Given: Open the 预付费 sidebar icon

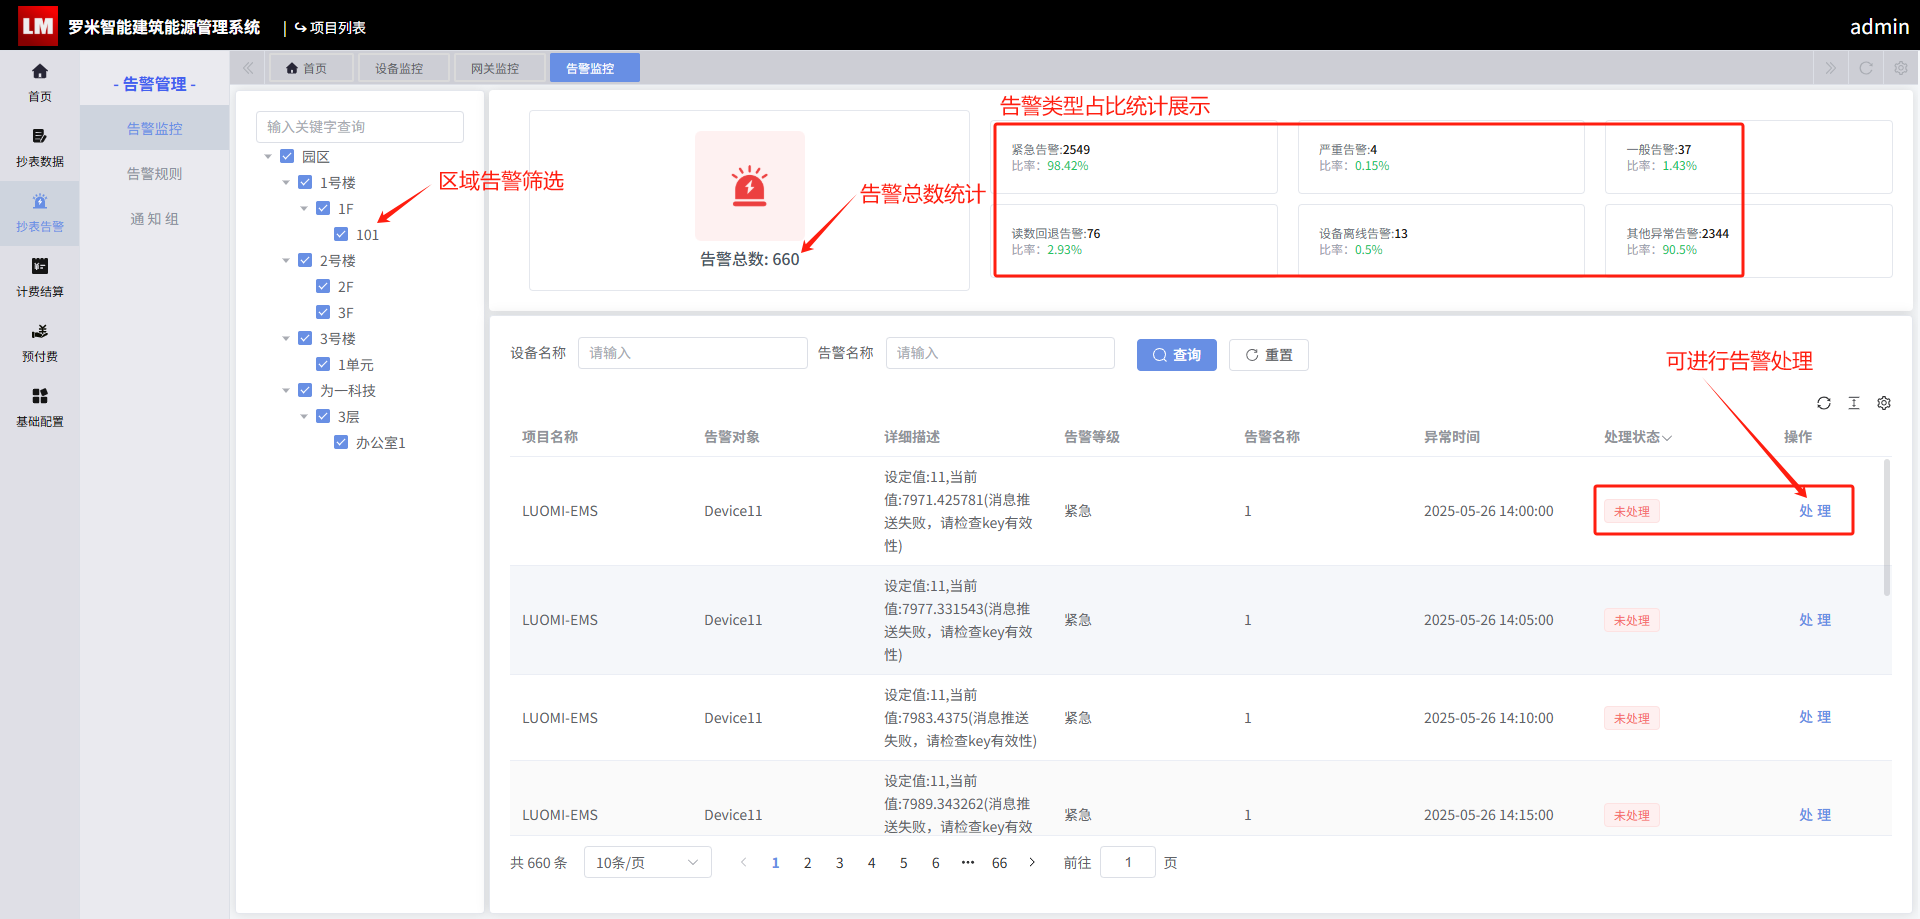Looking at the screenshot, I should 39,342.
